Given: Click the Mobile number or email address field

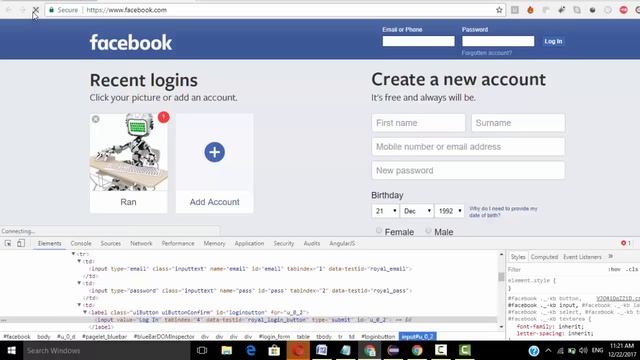Looking at the screenshot, I should point(468,147).
